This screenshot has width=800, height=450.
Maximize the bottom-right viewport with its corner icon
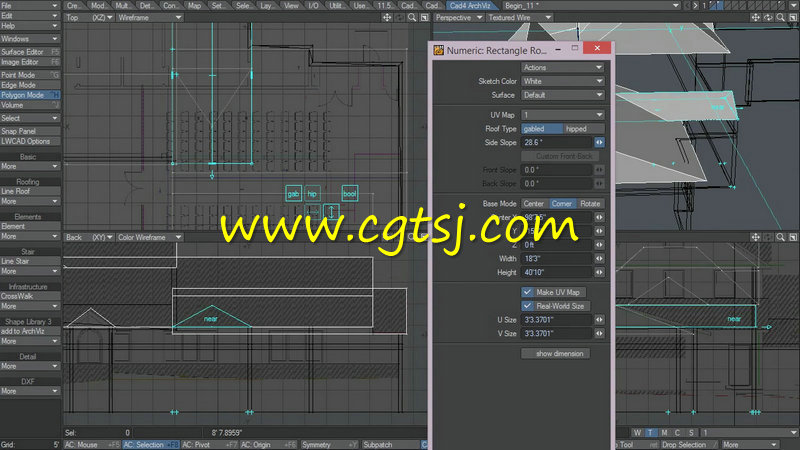[793, 237]
